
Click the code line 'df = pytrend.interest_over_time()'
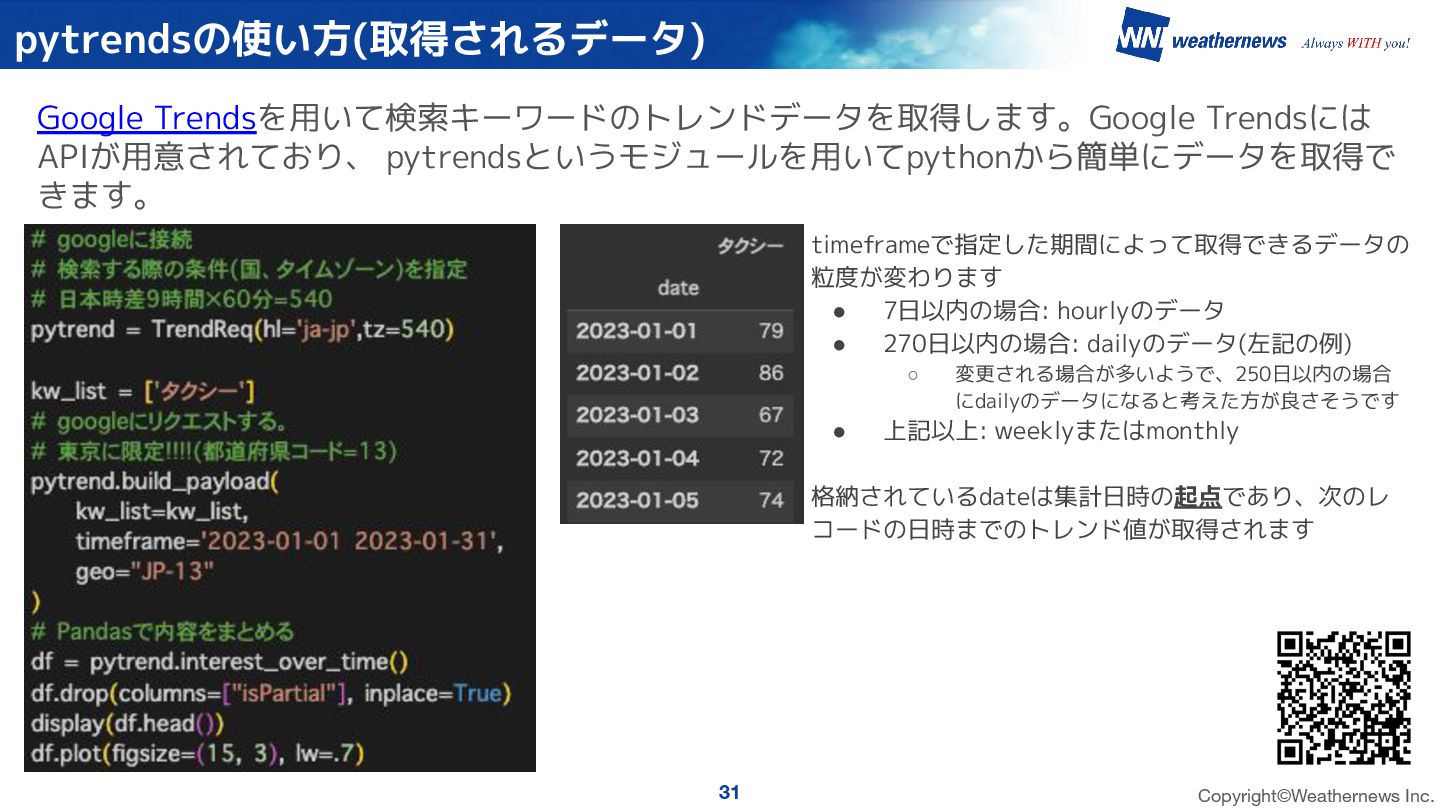pos(219,662)
